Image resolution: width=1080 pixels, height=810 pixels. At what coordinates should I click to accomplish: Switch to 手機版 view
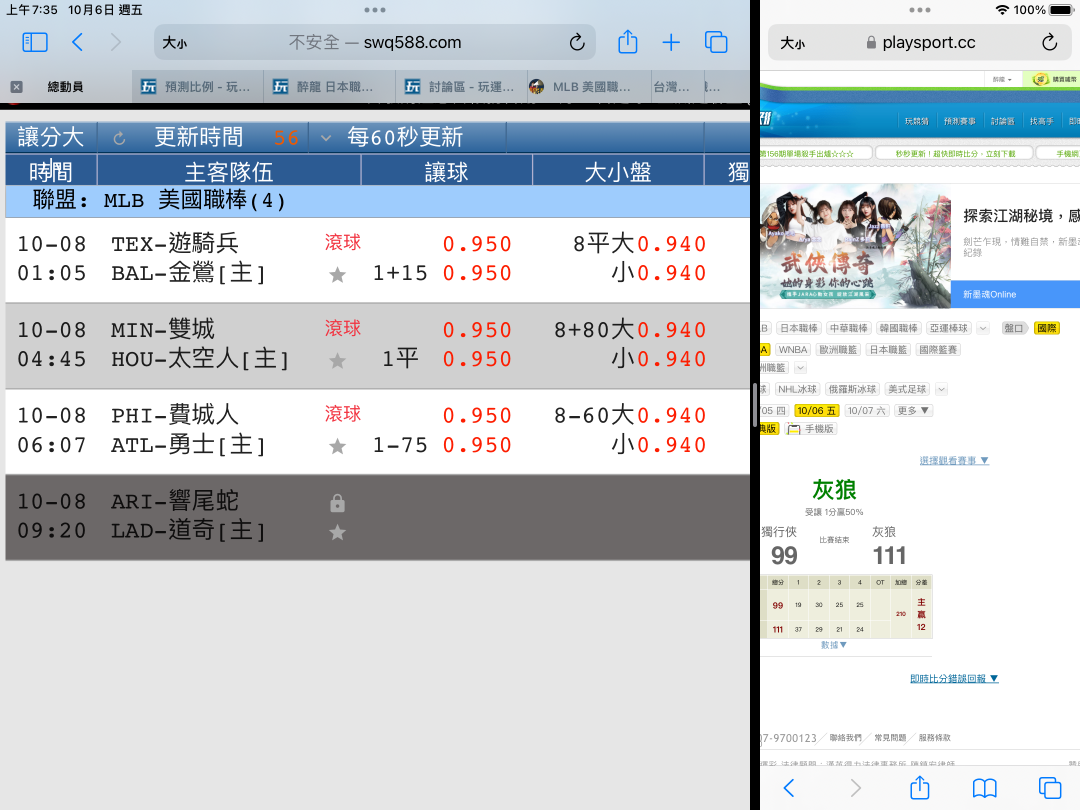[x=811, y=429]
